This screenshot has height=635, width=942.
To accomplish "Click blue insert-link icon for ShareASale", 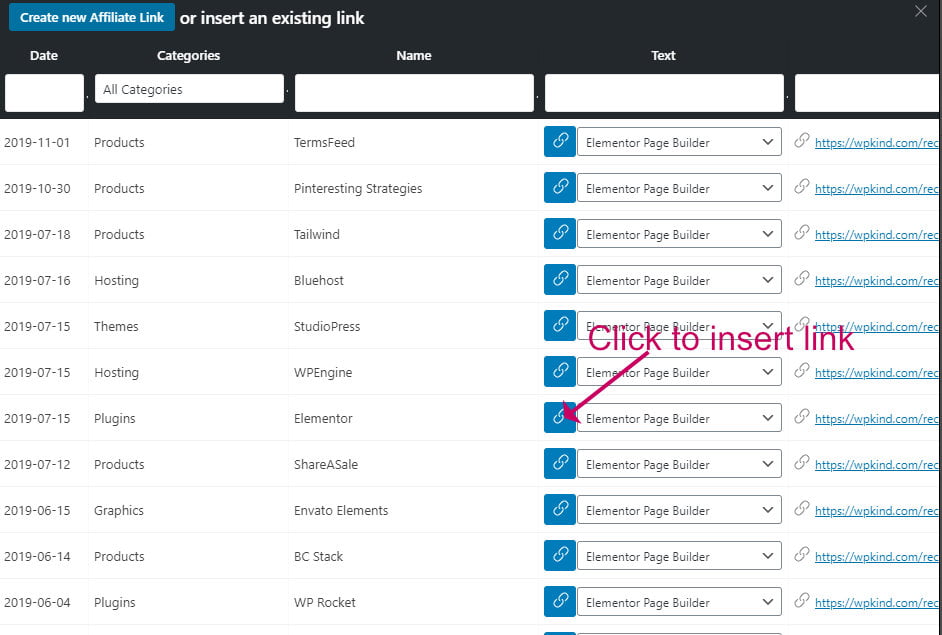I will (560, 464).
